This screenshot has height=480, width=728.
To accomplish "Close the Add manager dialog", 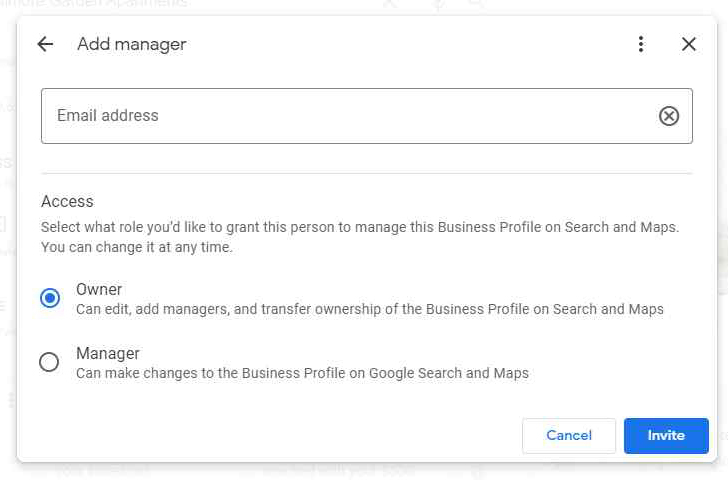I will click(688, 44).
